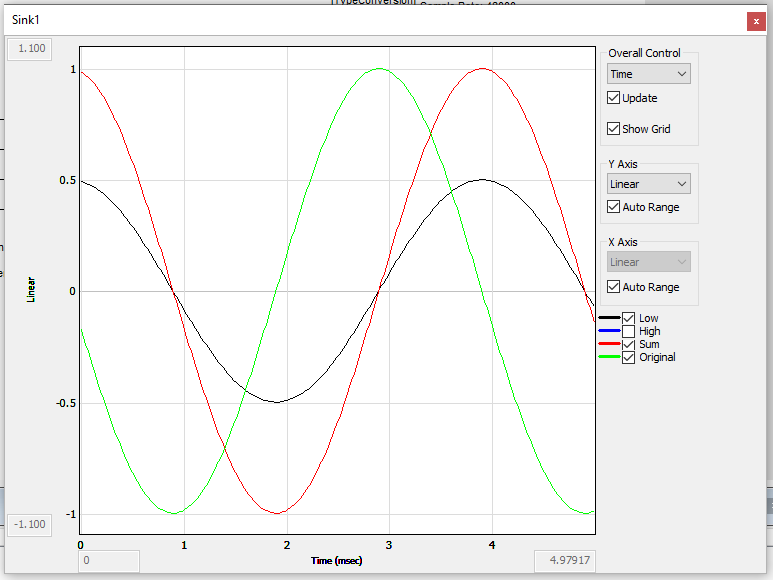
Task: Click the green Original line color swatch
Action: coord(608,357)
